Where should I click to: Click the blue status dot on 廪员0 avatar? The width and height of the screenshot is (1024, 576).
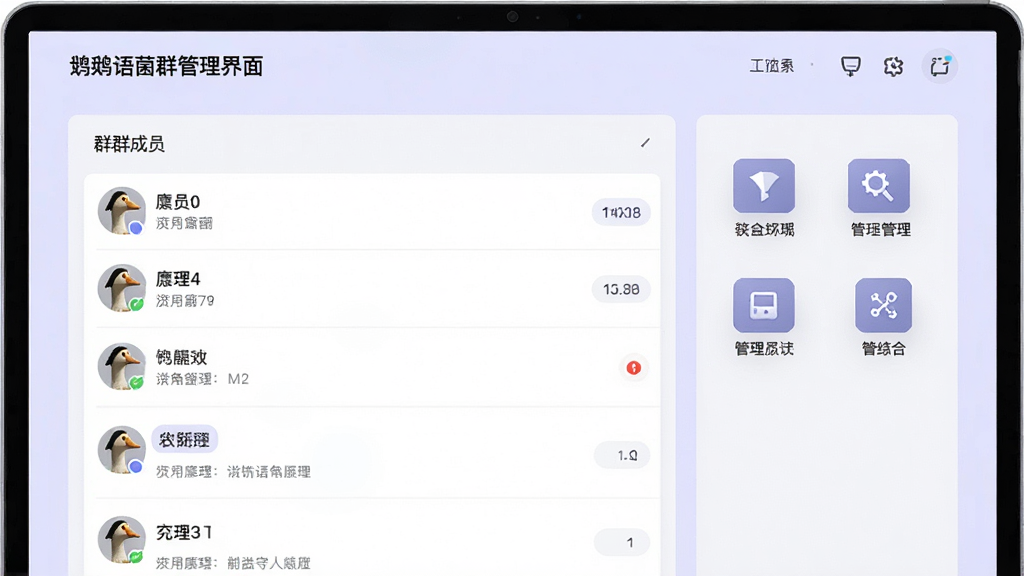pyautogui.click(x=136, y=228)
